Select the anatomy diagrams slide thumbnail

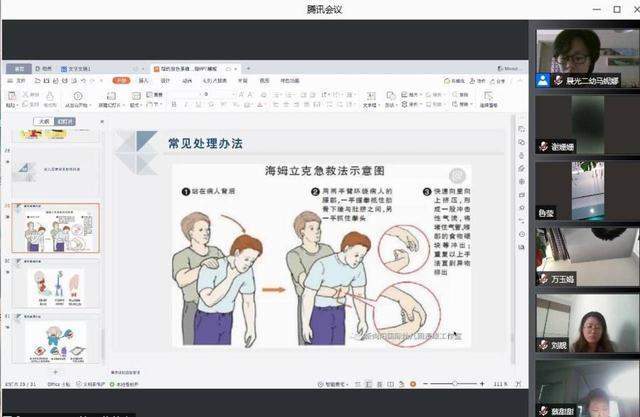[x=56, y=284]
